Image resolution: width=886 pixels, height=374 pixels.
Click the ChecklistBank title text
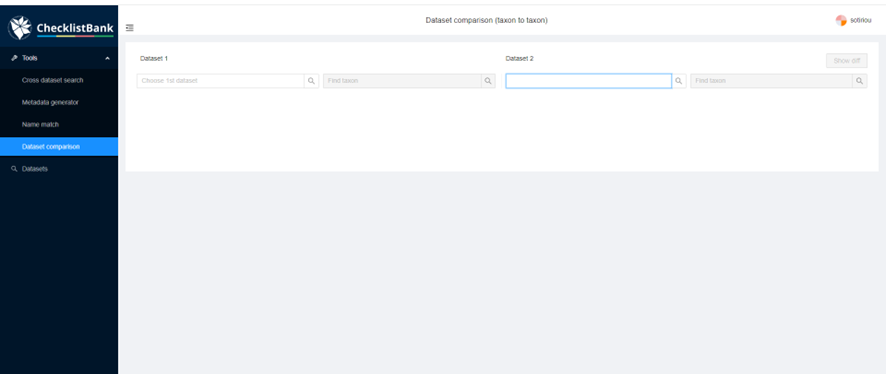pyautogui.click(x=75, y=28)
